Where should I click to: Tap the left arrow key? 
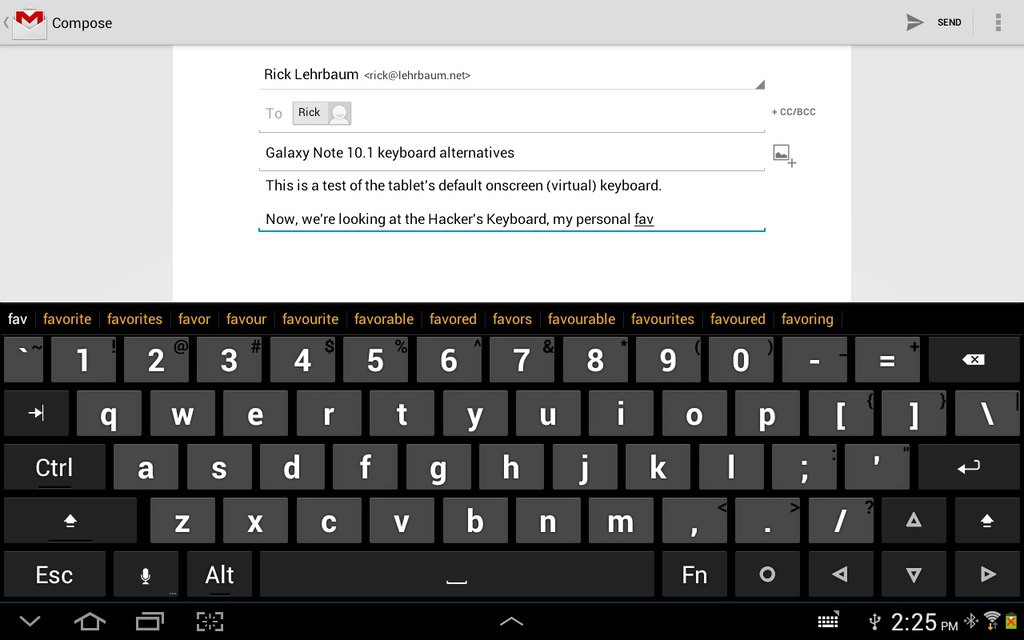(x=840, y=575)
